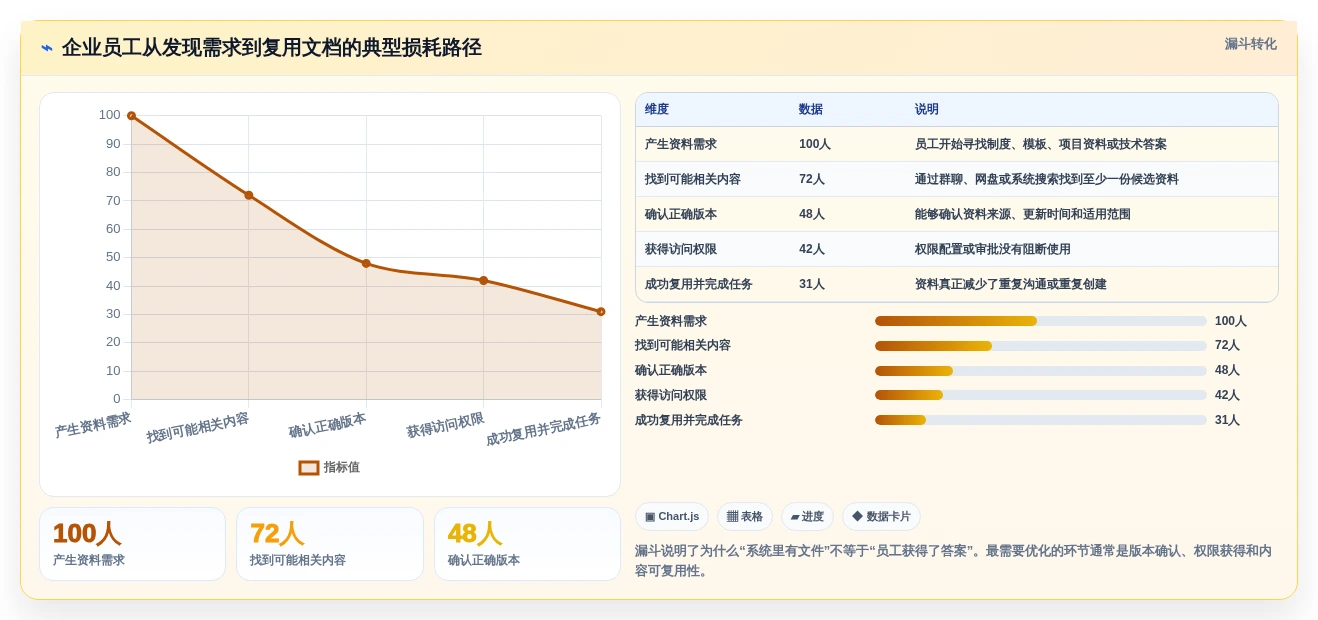Click the 表格 tag
Viewport: 1318px width, 620px height.
(745, 517)
